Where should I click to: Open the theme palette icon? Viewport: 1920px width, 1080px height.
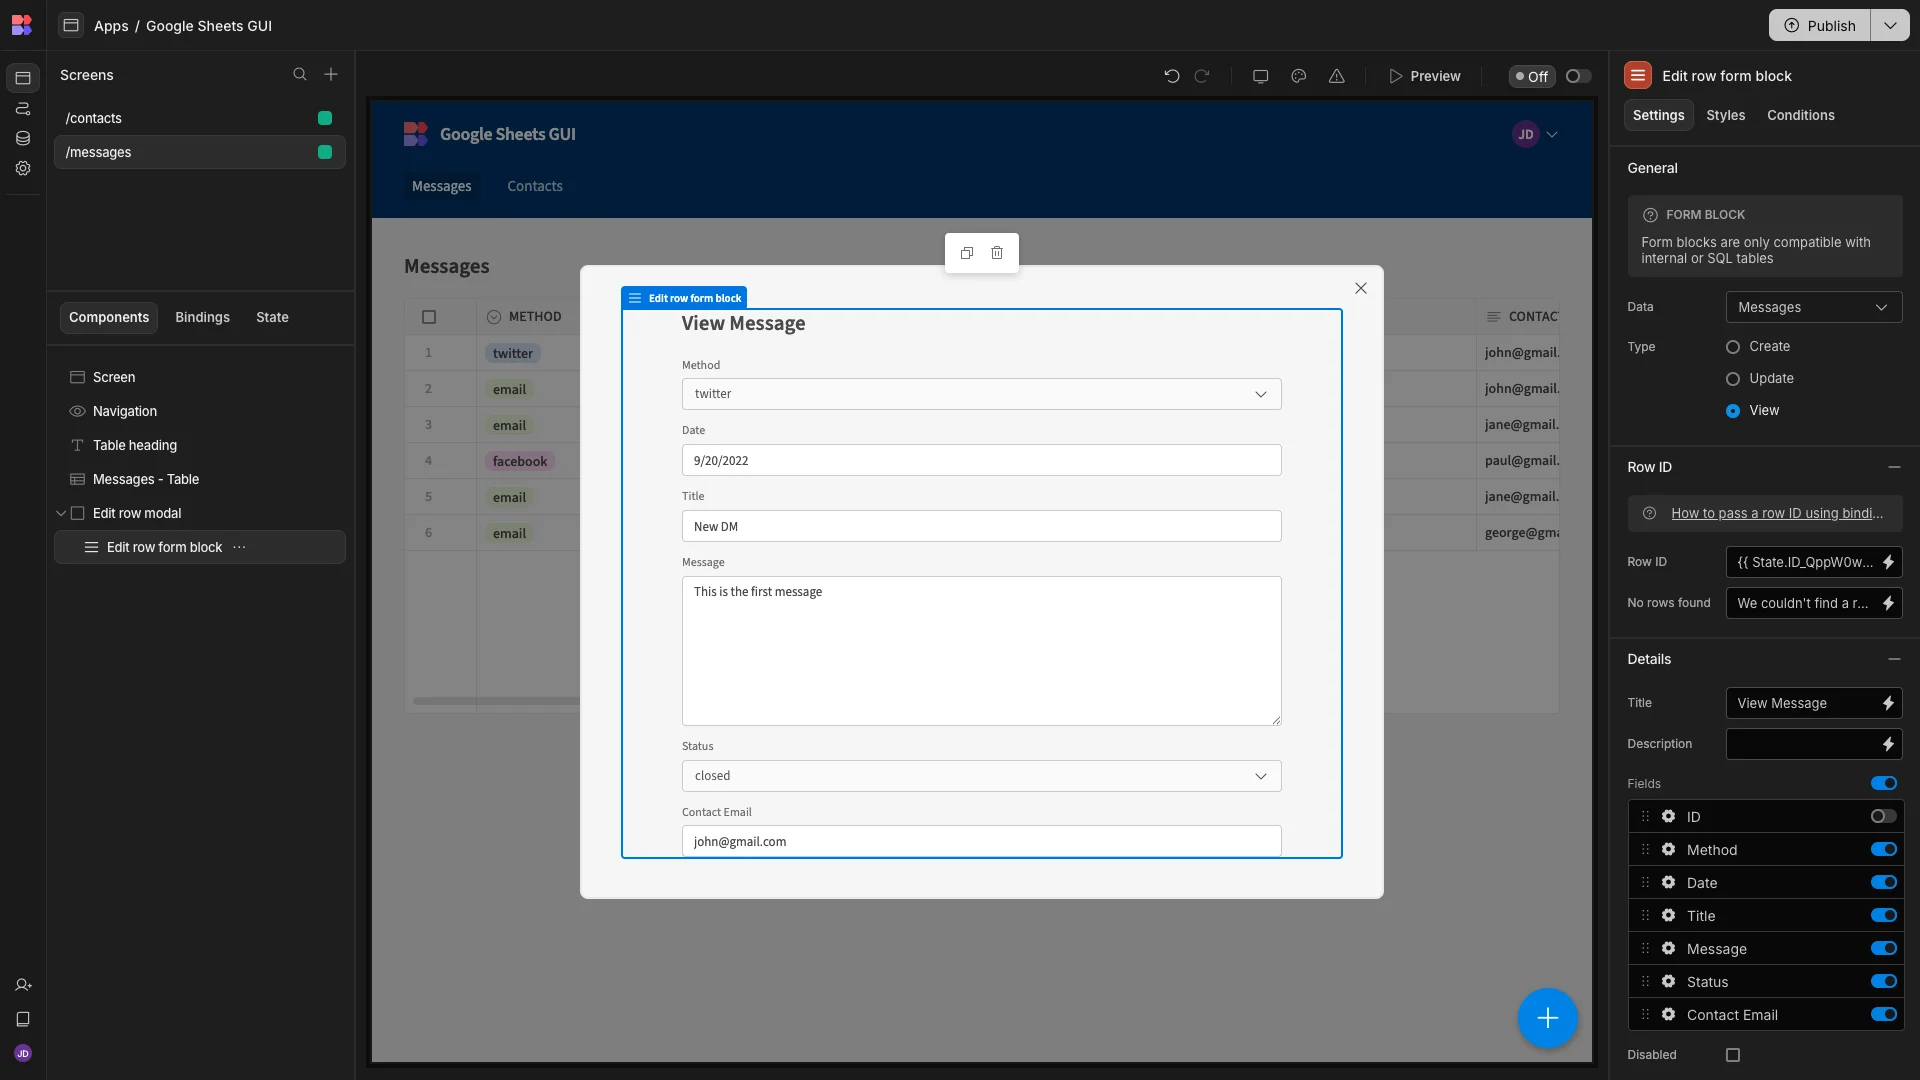(1298, 76)
